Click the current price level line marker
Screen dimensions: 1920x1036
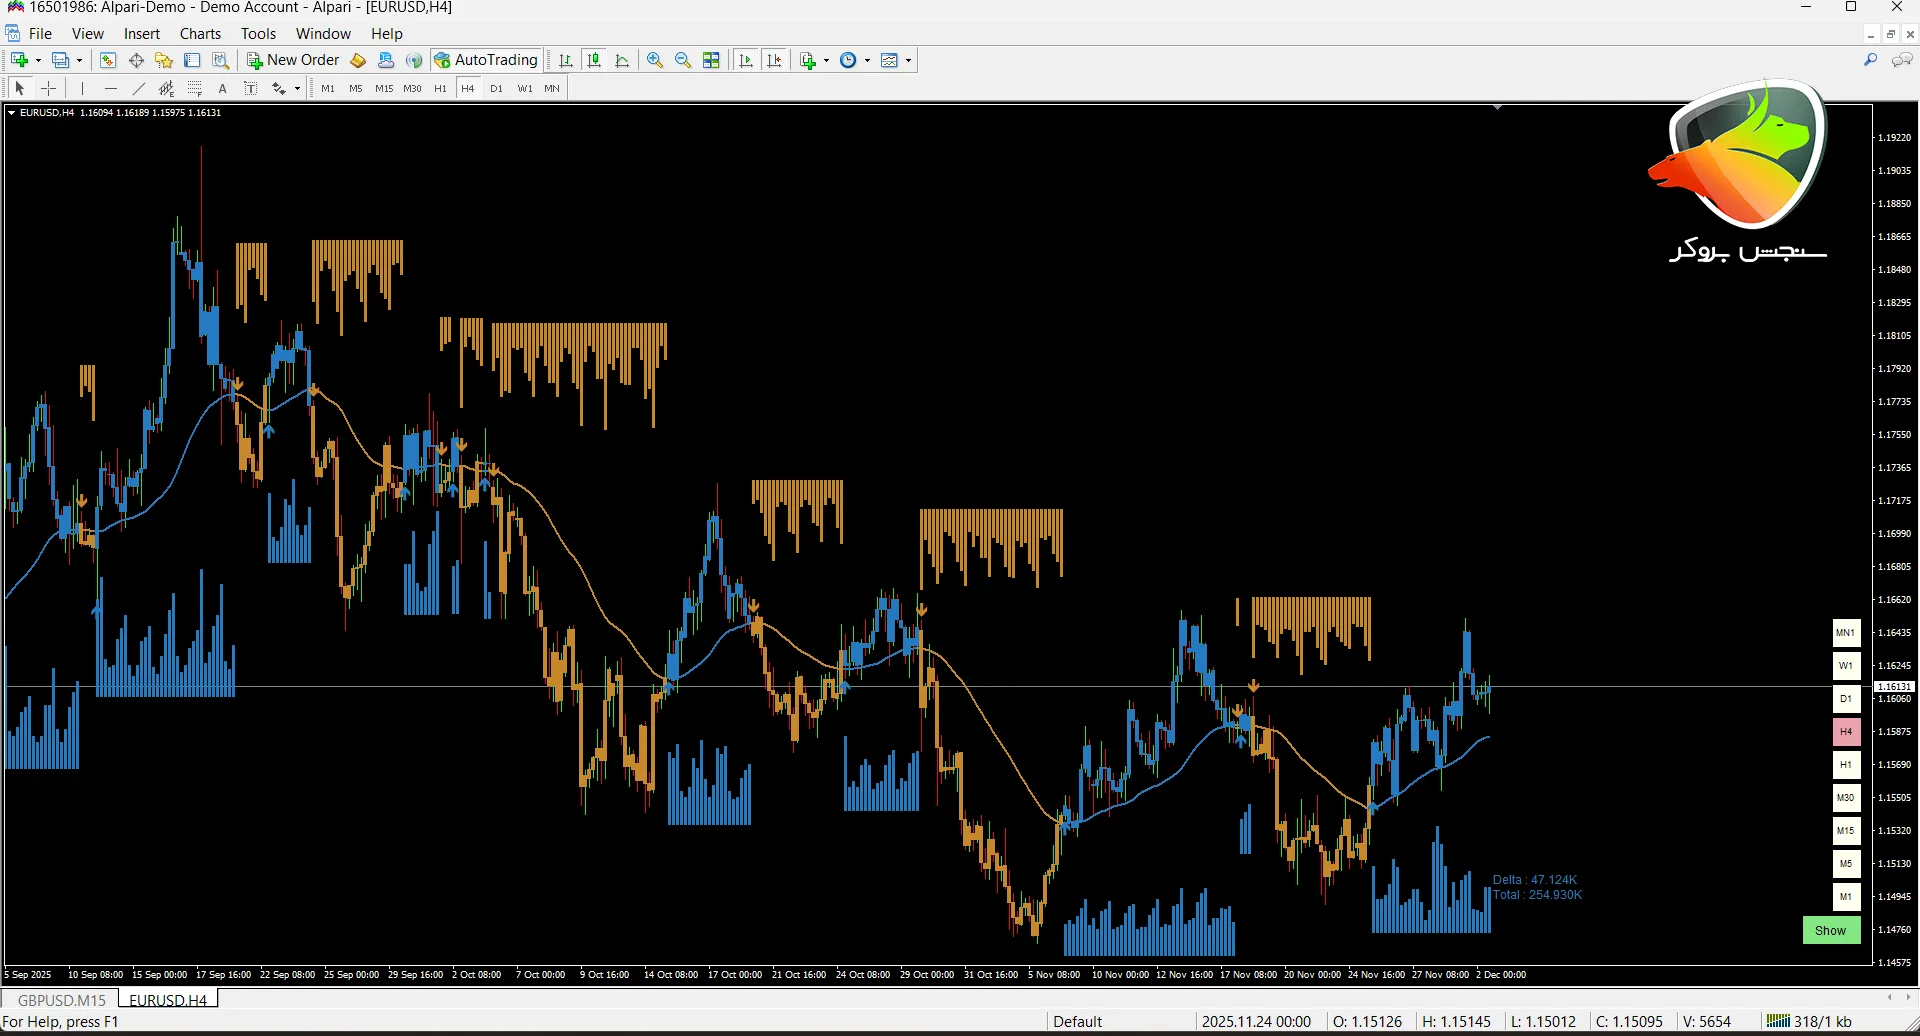(x=1893, y=686)
